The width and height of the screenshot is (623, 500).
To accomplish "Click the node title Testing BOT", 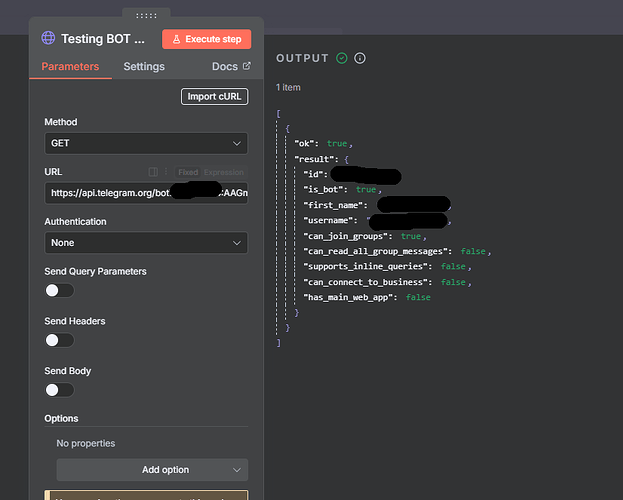I will pos(103,39).
